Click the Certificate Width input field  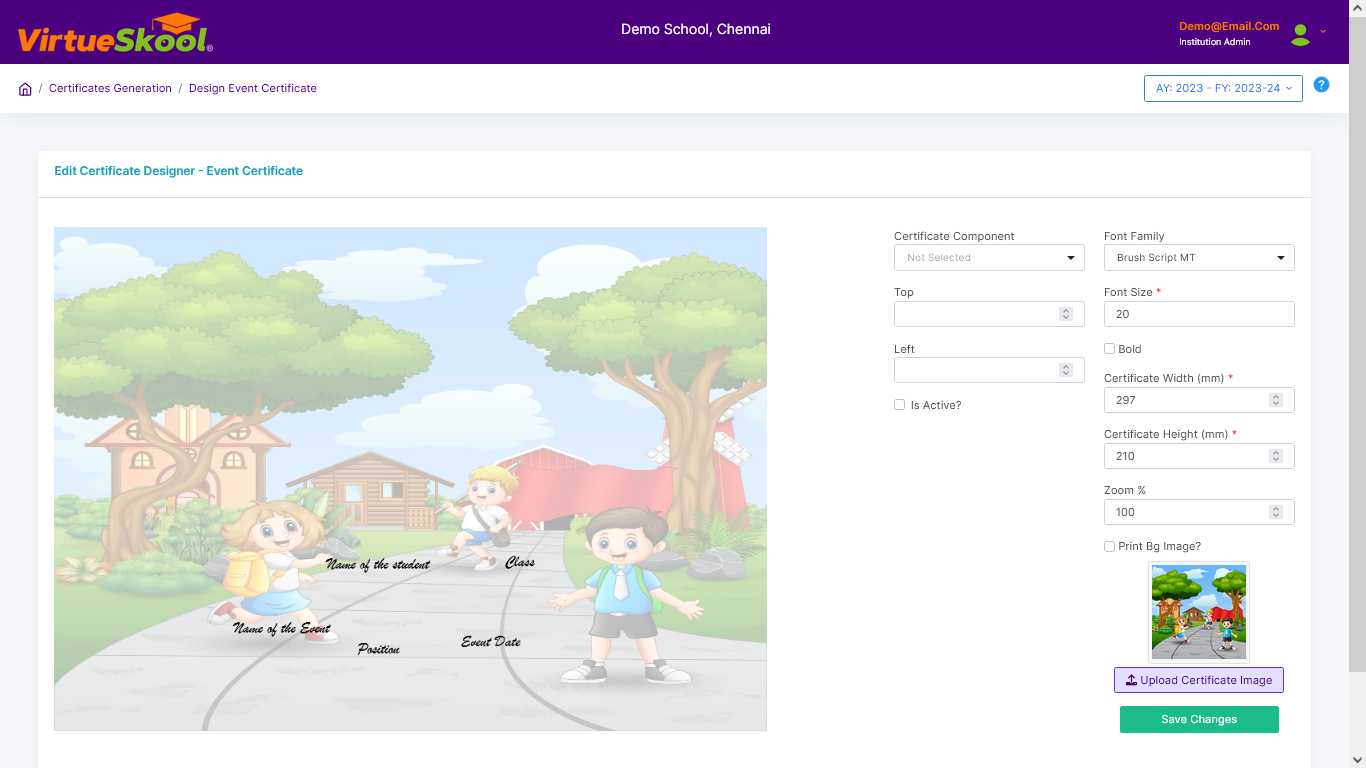(1199, 400)
